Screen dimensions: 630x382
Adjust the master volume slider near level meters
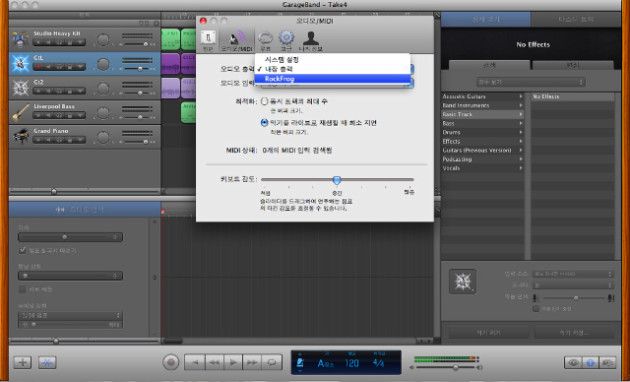(x=455, y=367)
